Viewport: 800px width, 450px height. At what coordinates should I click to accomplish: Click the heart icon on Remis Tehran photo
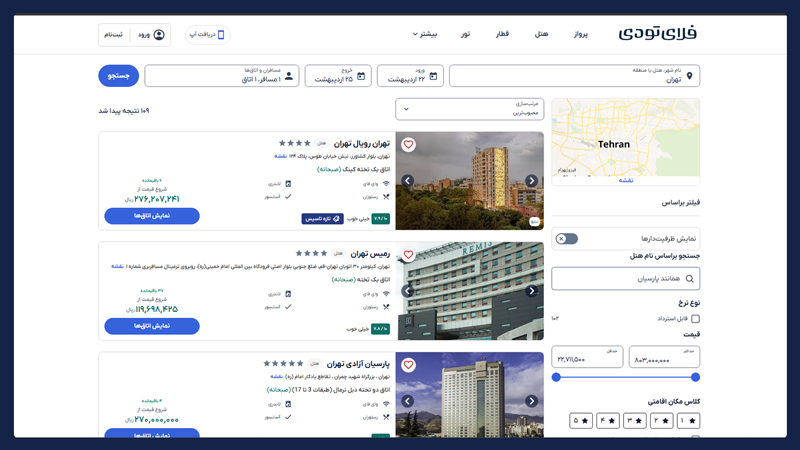pos(408,255)
